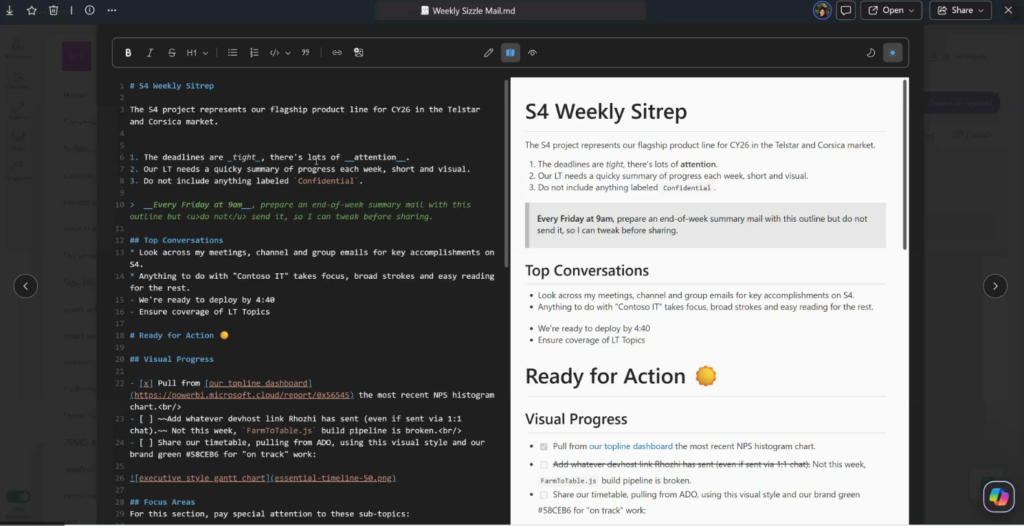
Task: Open the more options ellipsis menu
Action: (x=111, y=10)
